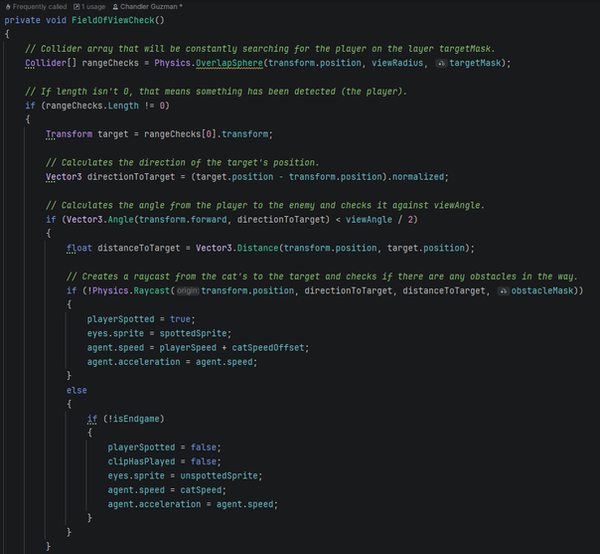The image size is (600, 554).
Task: Click the 'void' return type keyword
Action: coord(56,20)
